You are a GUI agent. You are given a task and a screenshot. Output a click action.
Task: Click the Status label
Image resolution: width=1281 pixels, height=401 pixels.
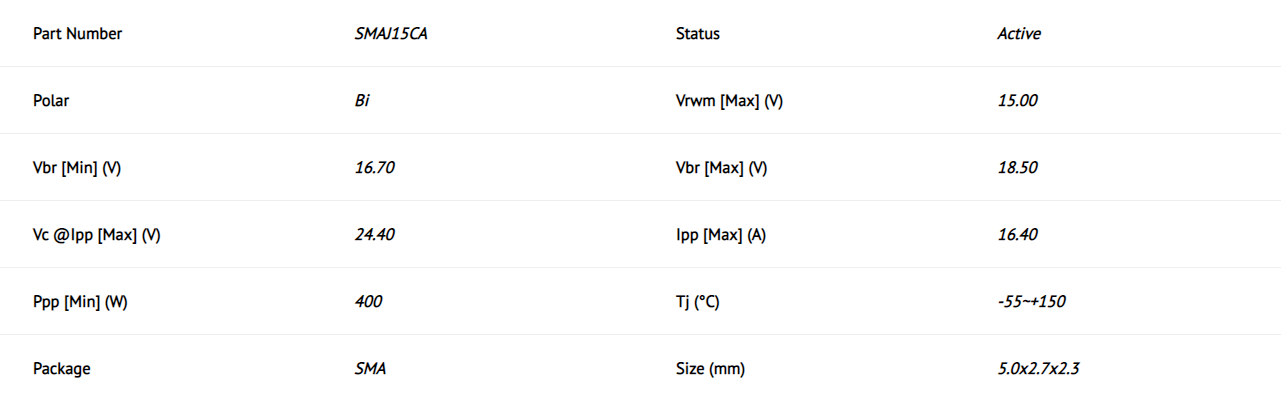click(697, 34)
